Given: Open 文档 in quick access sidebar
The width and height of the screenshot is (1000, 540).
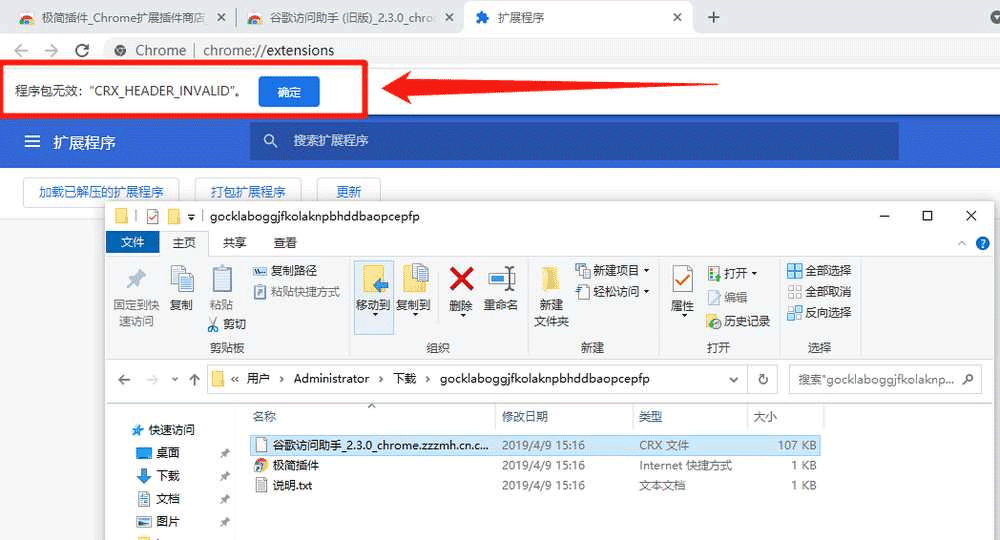Looking at the screenshot, I should [x=167, y=499].
